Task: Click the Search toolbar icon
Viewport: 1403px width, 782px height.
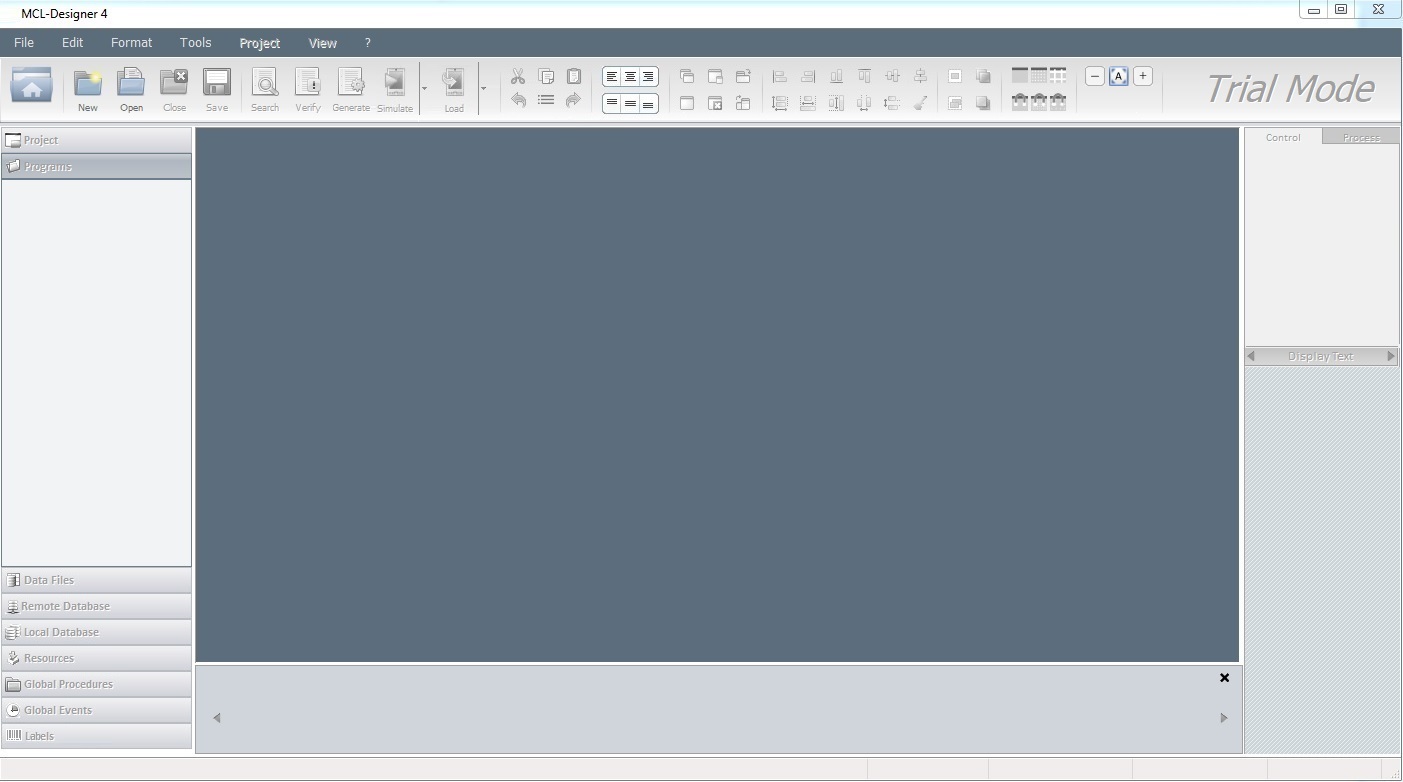Action: [265, 89]
